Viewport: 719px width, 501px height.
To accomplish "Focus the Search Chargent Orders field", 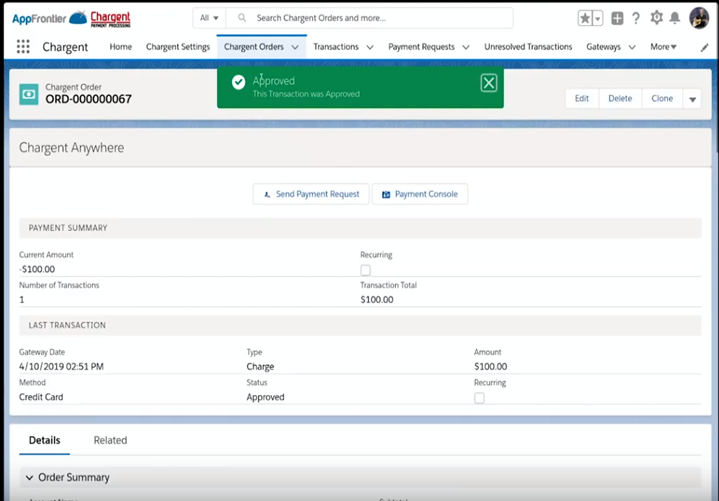I will point(370,18).
